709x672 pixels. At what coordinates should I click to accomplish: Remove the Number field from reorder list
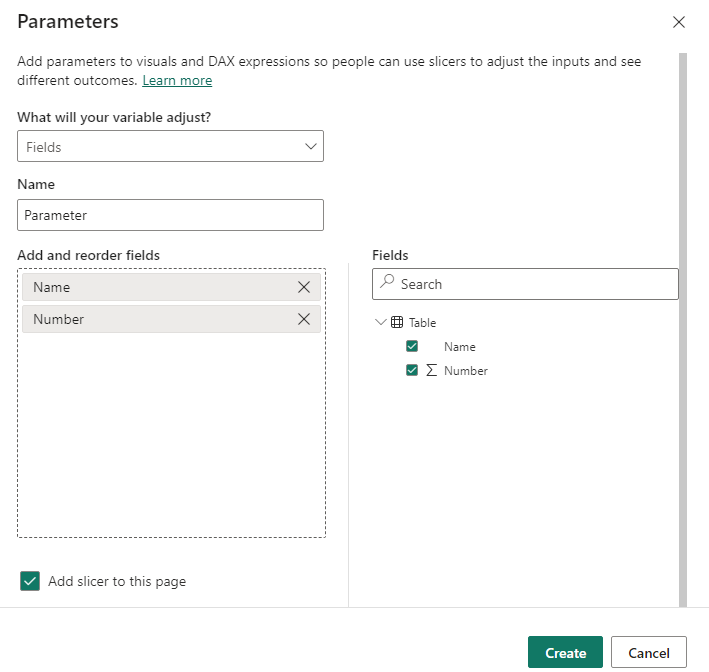click(304, 319)
